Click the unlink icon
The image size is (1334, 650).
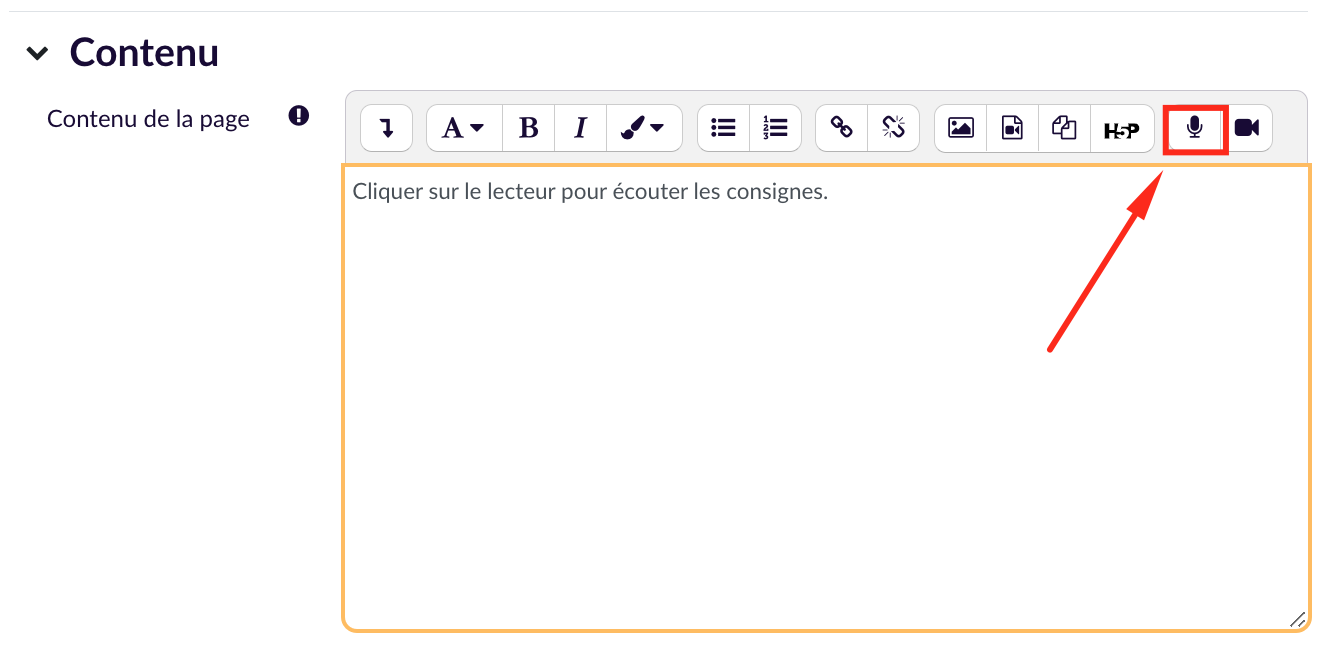pos(893,128)
